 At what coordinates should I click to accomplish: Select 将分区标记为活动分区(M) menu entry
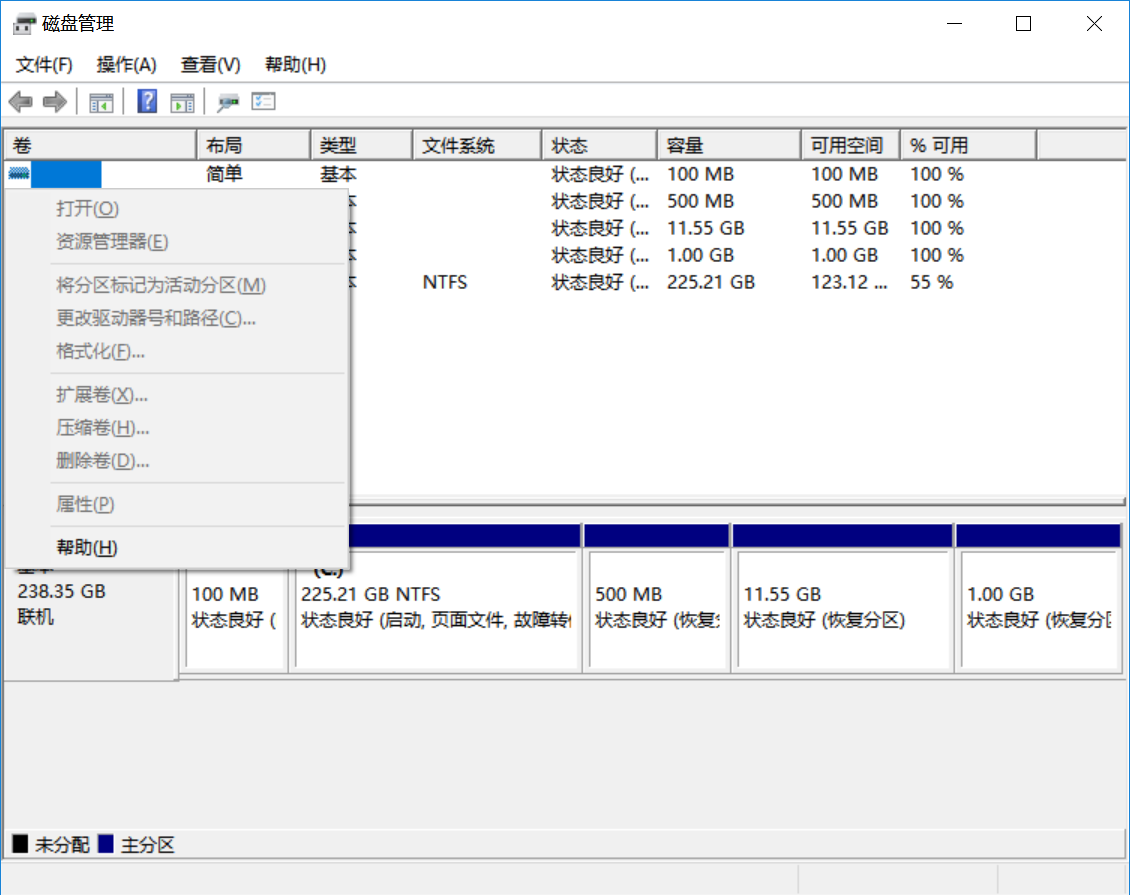(177, 285)
